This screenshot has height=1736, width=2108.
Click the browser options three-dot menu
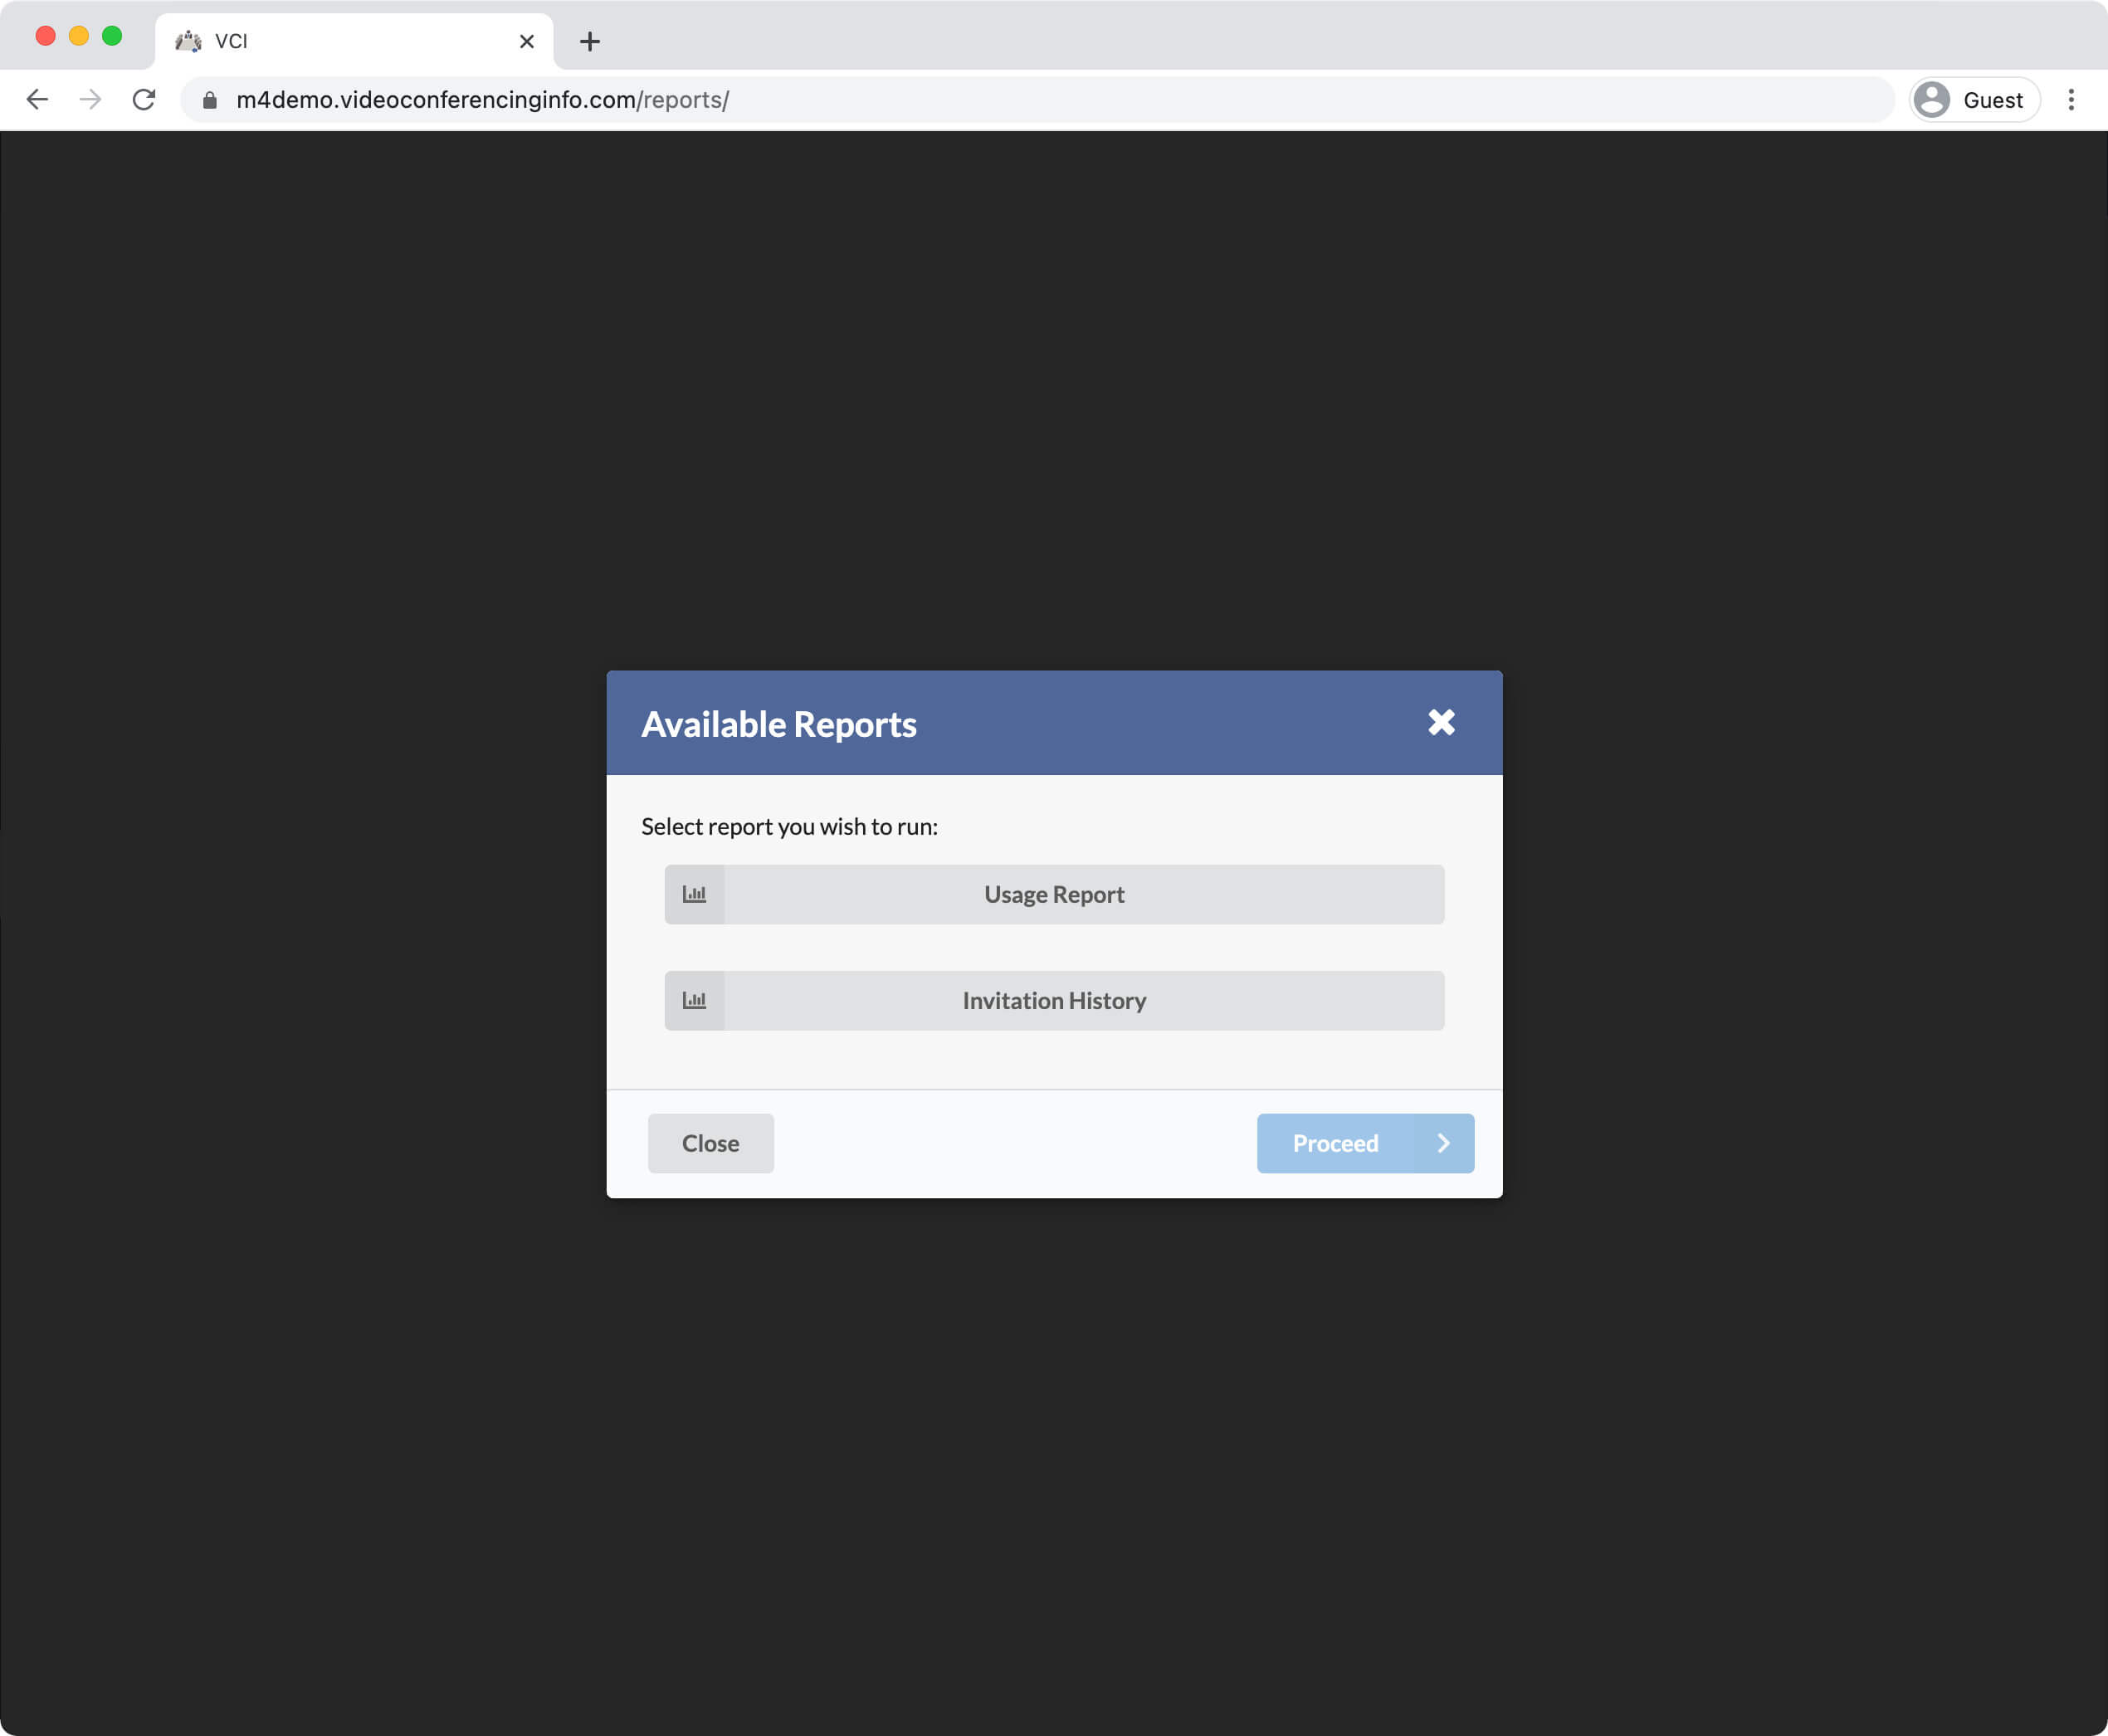pos(2071,100)
